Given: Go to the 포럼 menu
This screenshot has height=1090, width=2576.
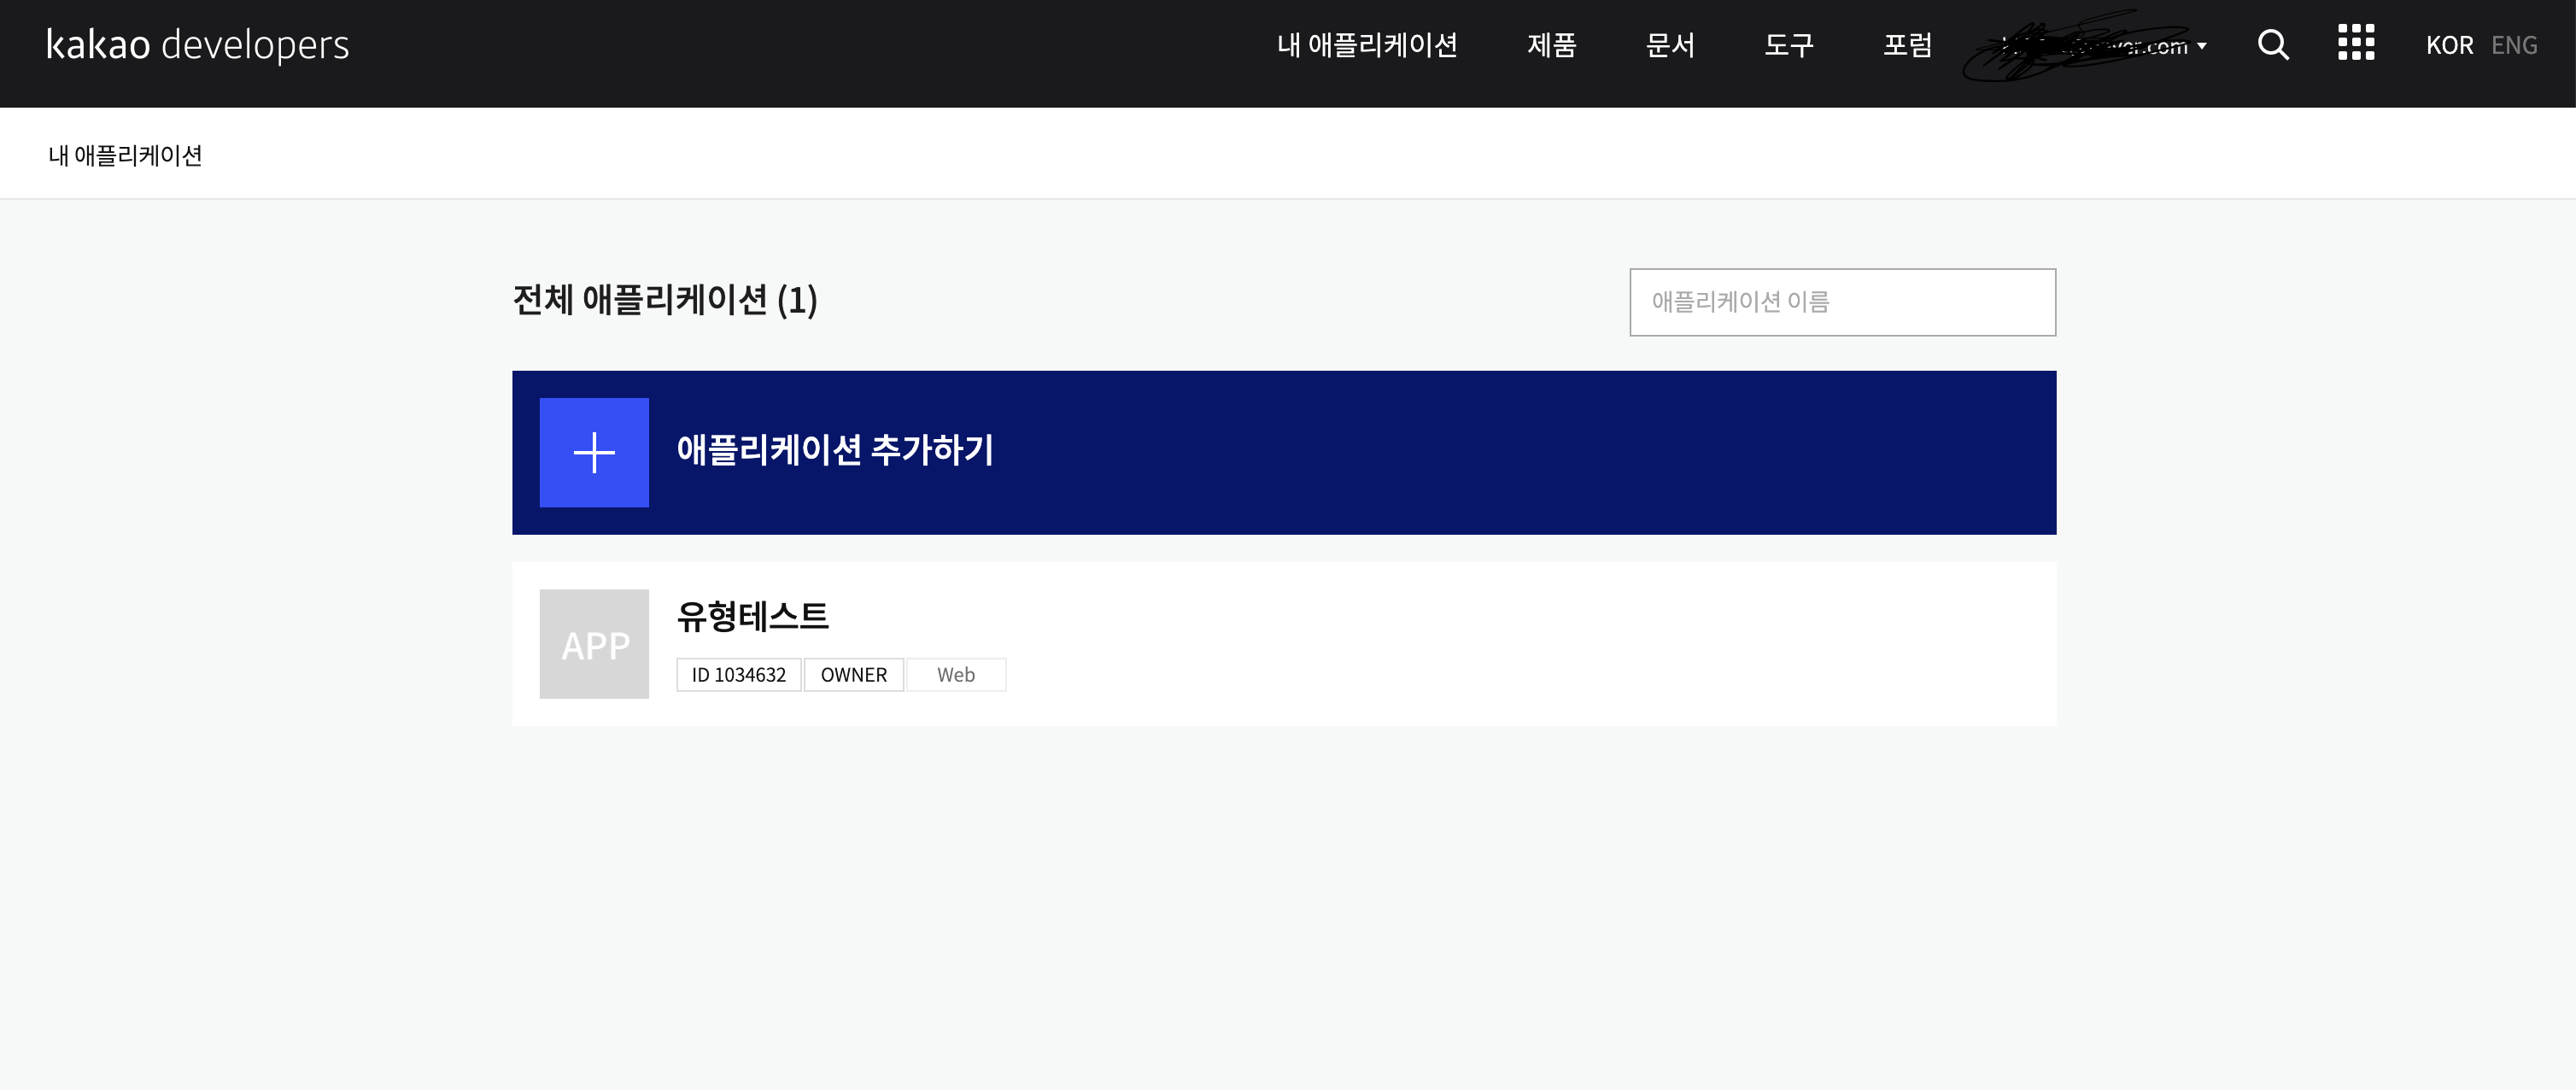Looking at the screenshot, I should 1907,45.
